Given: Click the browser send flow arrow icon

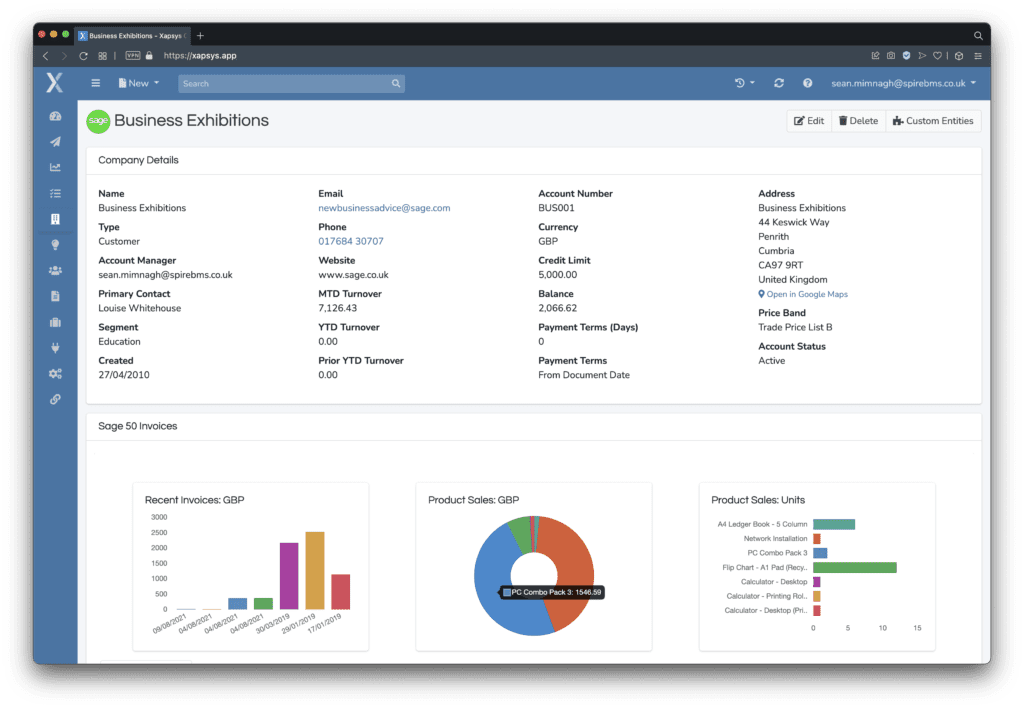Looking at the screenshot, I should click(922, 56).
